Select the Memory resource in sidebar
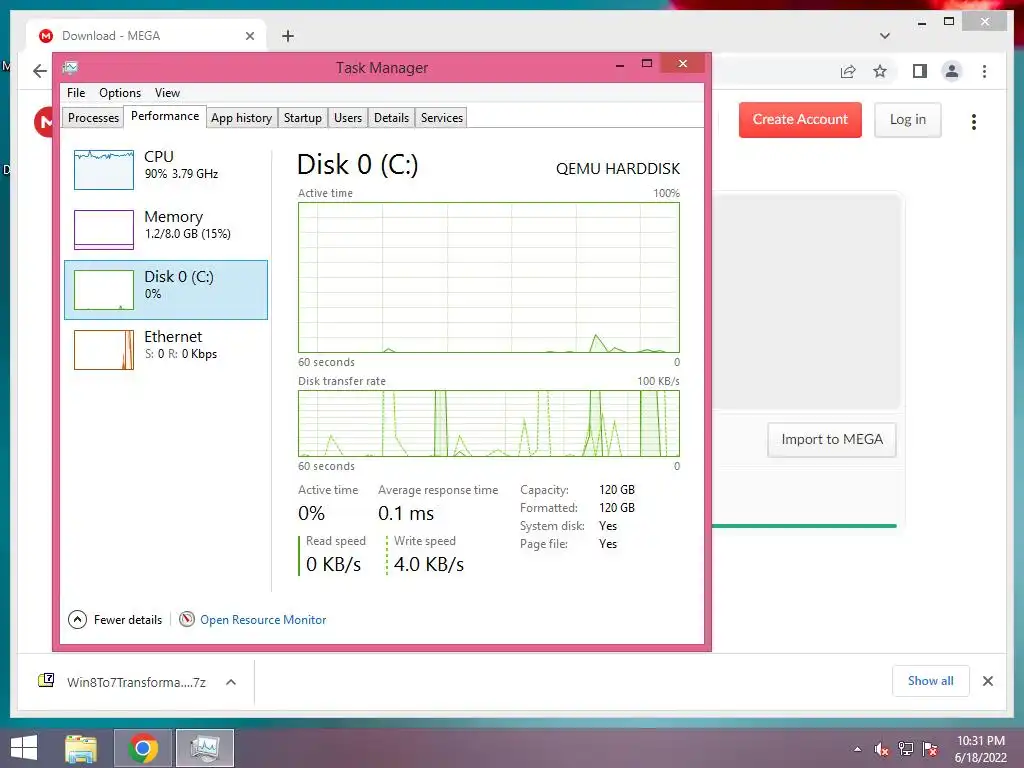 pos(166,229)
